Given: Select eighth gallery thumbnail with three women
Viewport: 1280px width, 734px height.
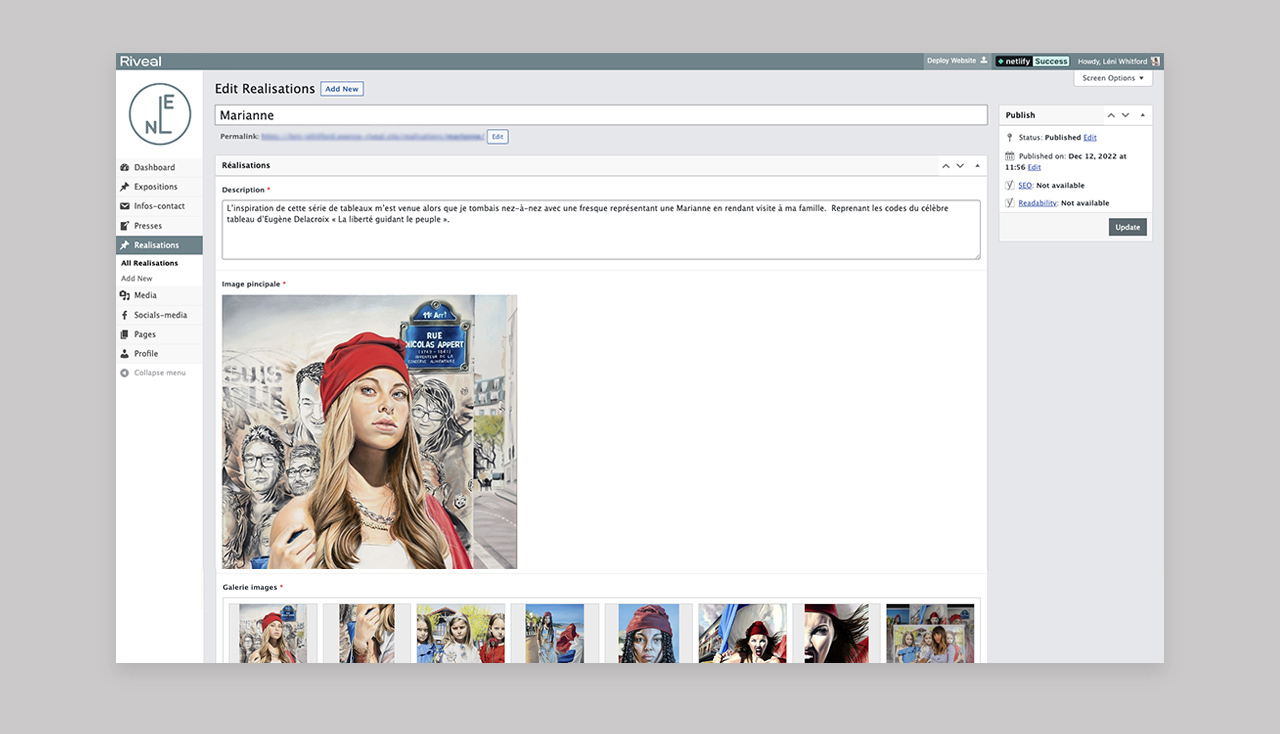Looking at the screenshot, I should [x=930, y=633].
